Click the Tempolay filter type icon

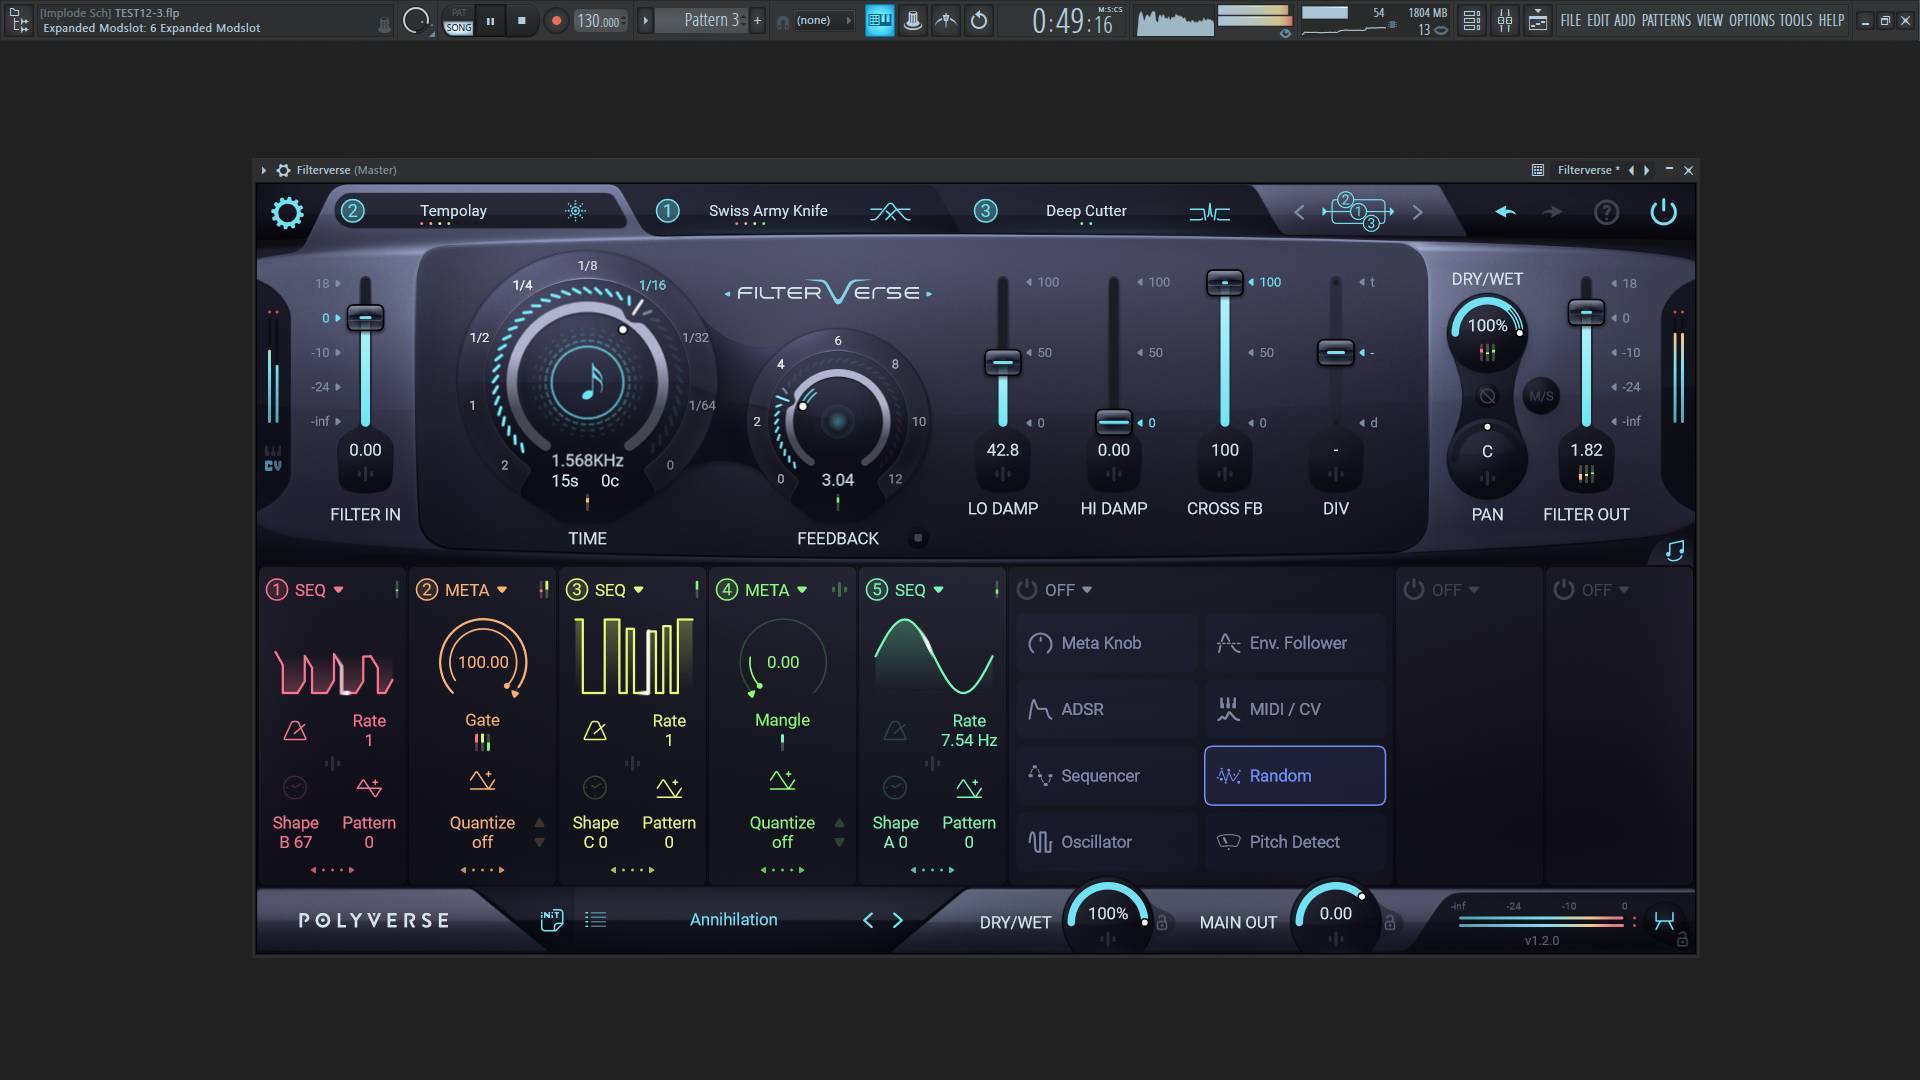[x=575, y=211]
